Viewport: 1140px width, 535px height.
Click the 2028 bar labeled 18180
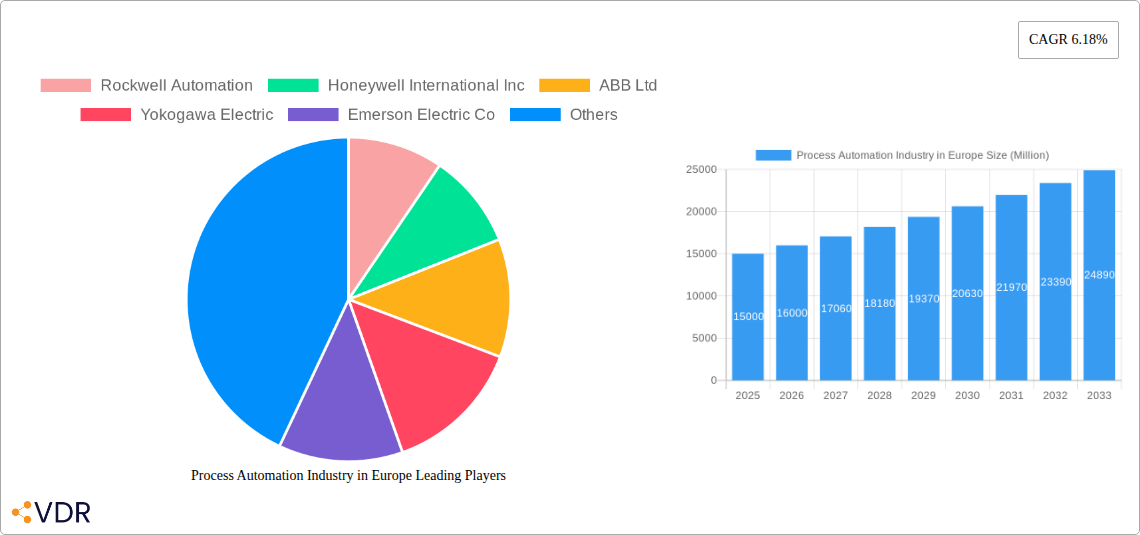point(880,304)
